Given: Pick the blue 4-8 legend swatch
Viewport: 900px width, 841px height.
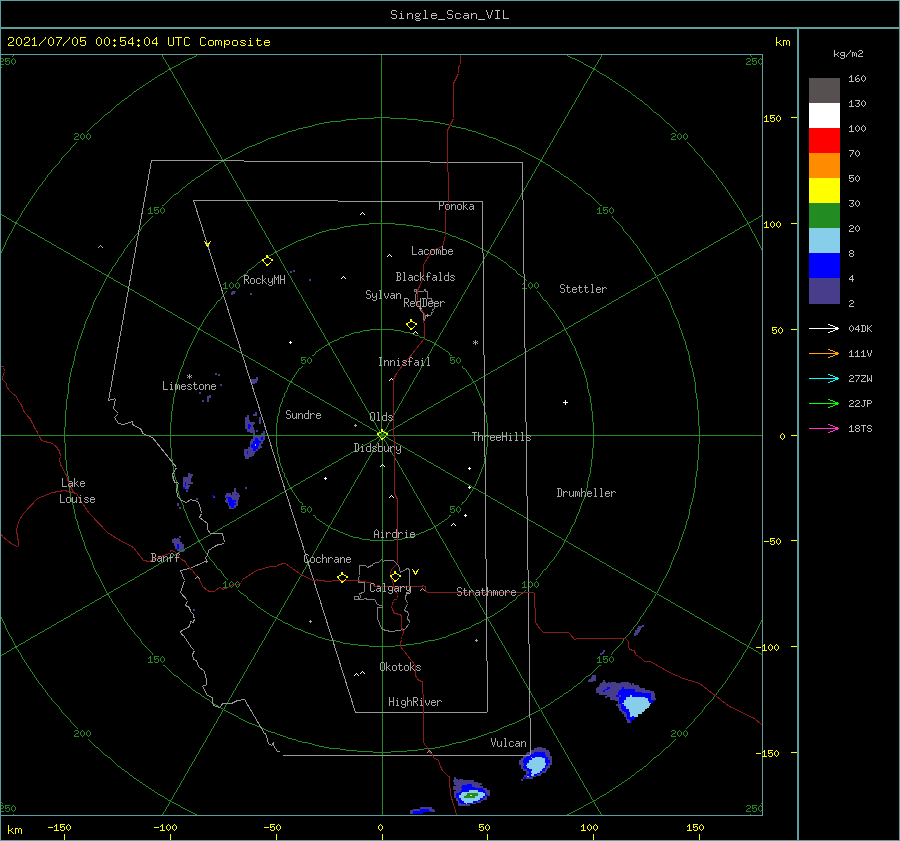Looking at the screenshot, I should coord(824,265).
